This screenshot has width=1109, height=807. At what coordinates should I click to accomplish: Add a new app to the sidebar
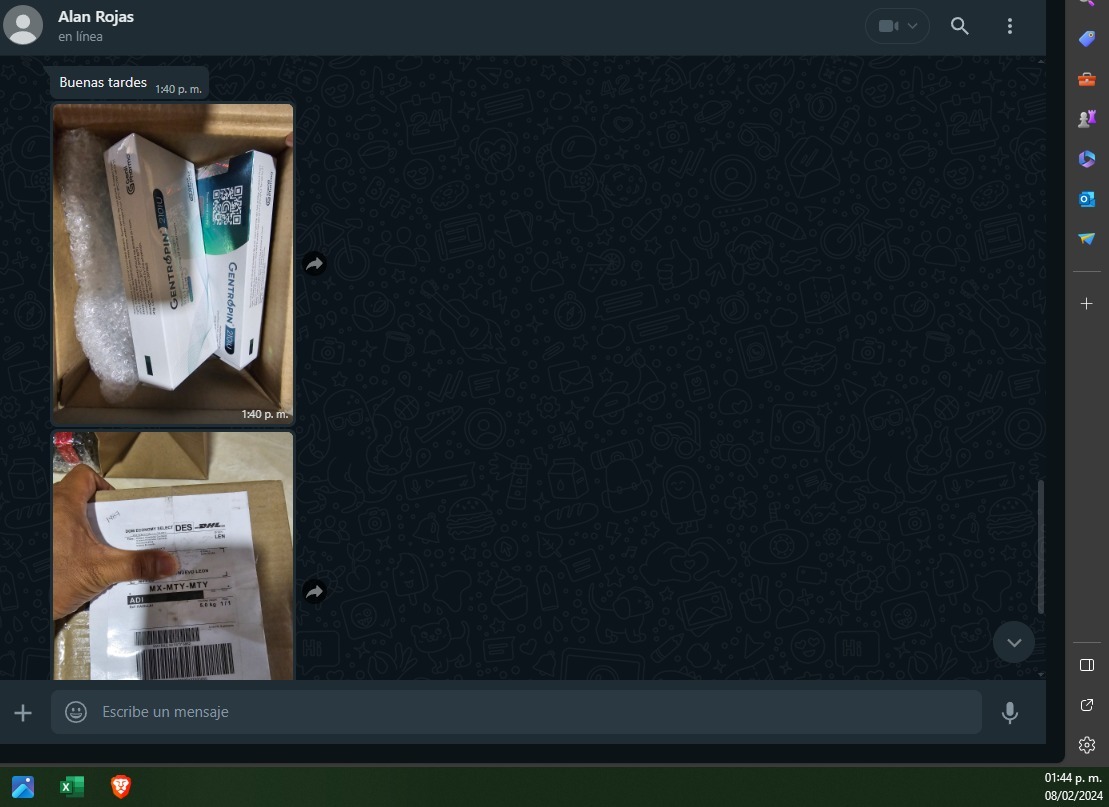1087,303
